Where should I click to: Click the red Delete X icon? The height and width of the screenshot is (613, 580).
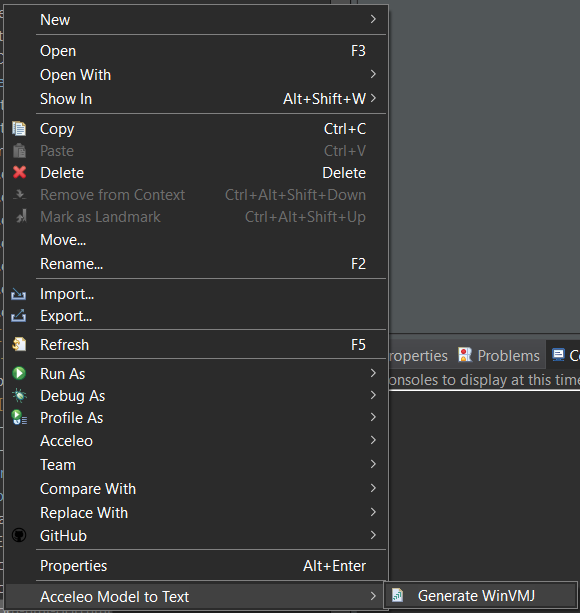19,172
